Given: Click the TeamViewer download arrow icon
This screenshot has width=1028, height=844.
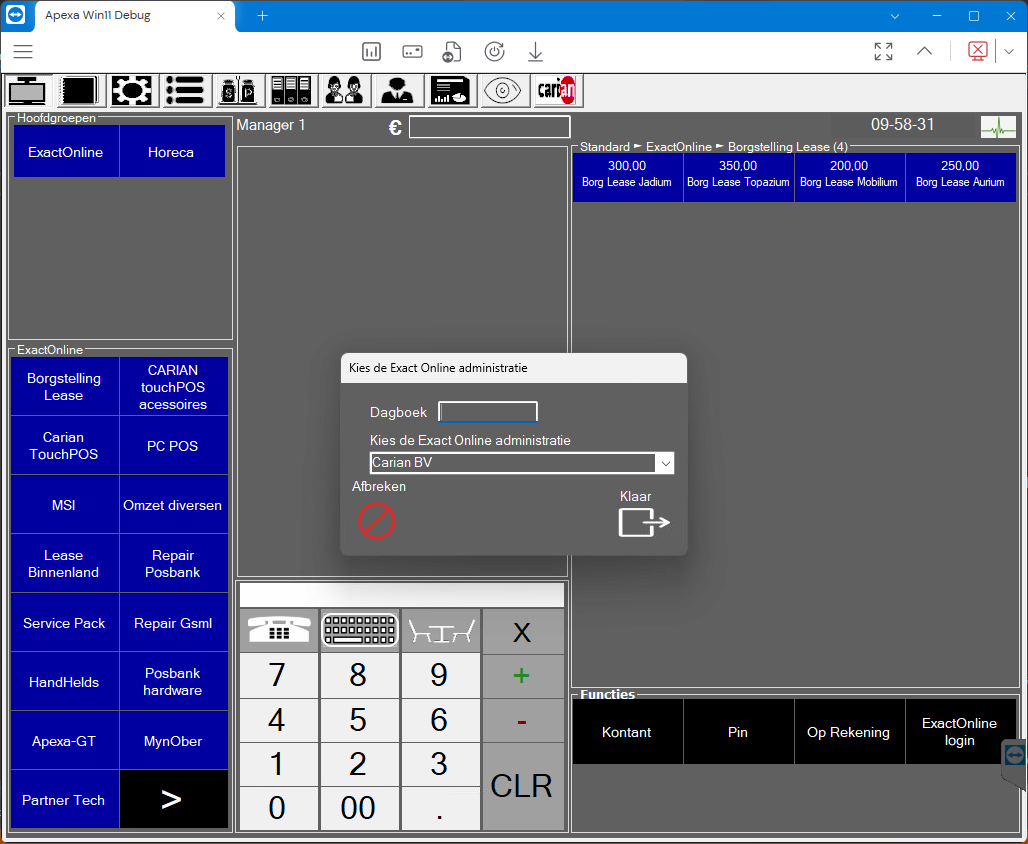Looking at the screenshot, I should [x=535, y=51].
